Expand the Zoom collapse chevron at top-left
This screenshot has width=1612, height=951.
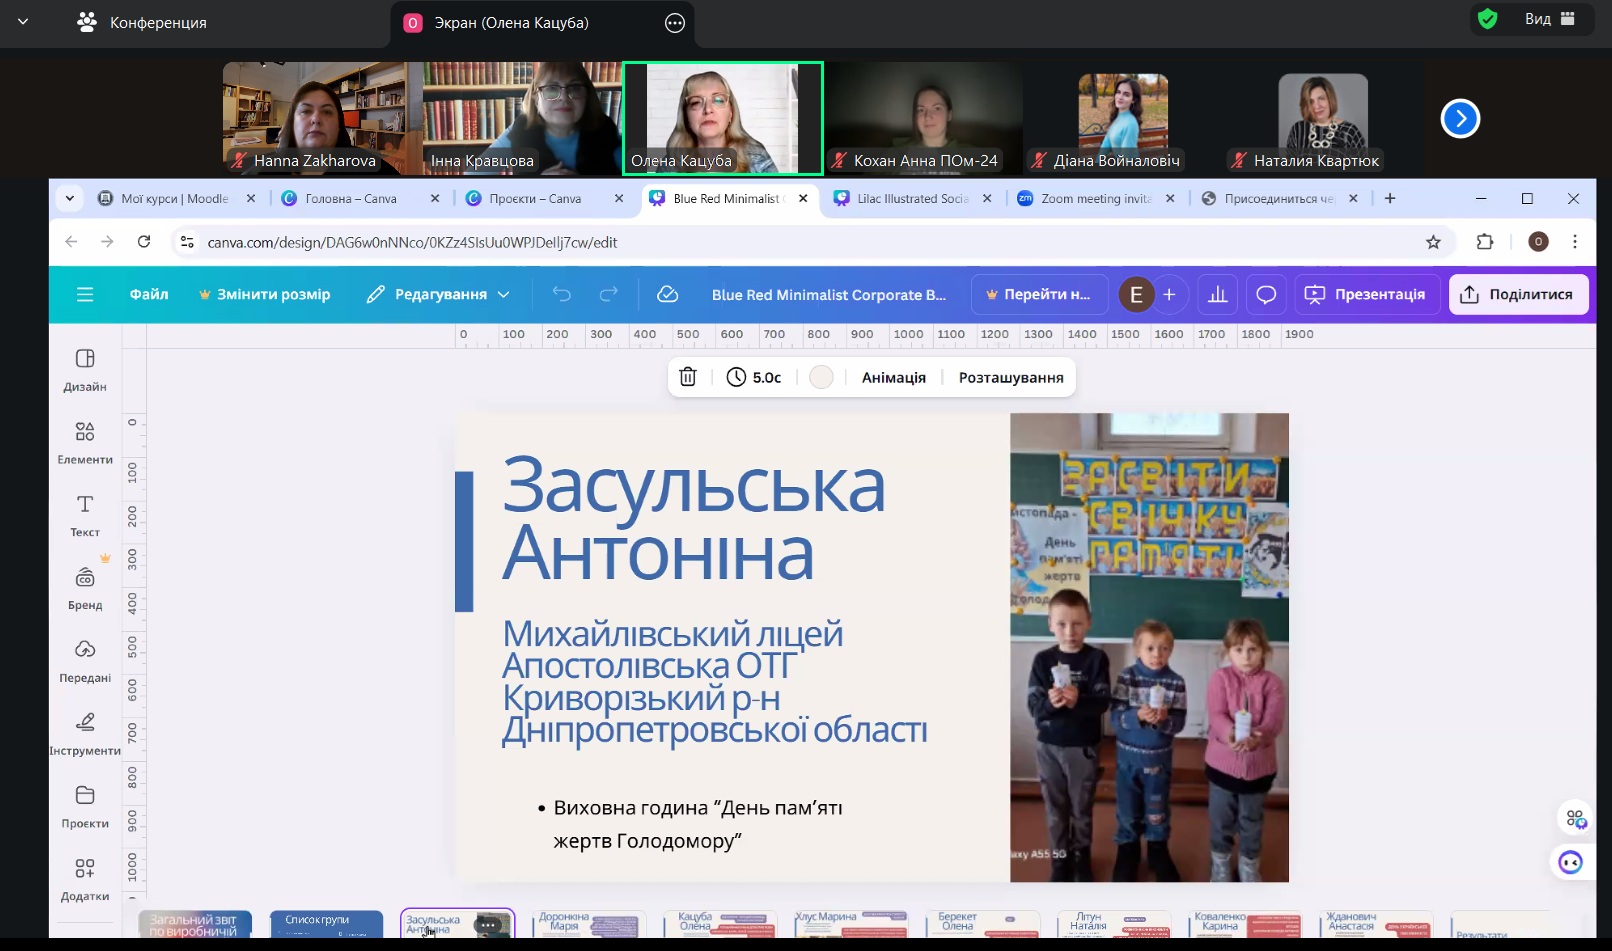(23, 21)
